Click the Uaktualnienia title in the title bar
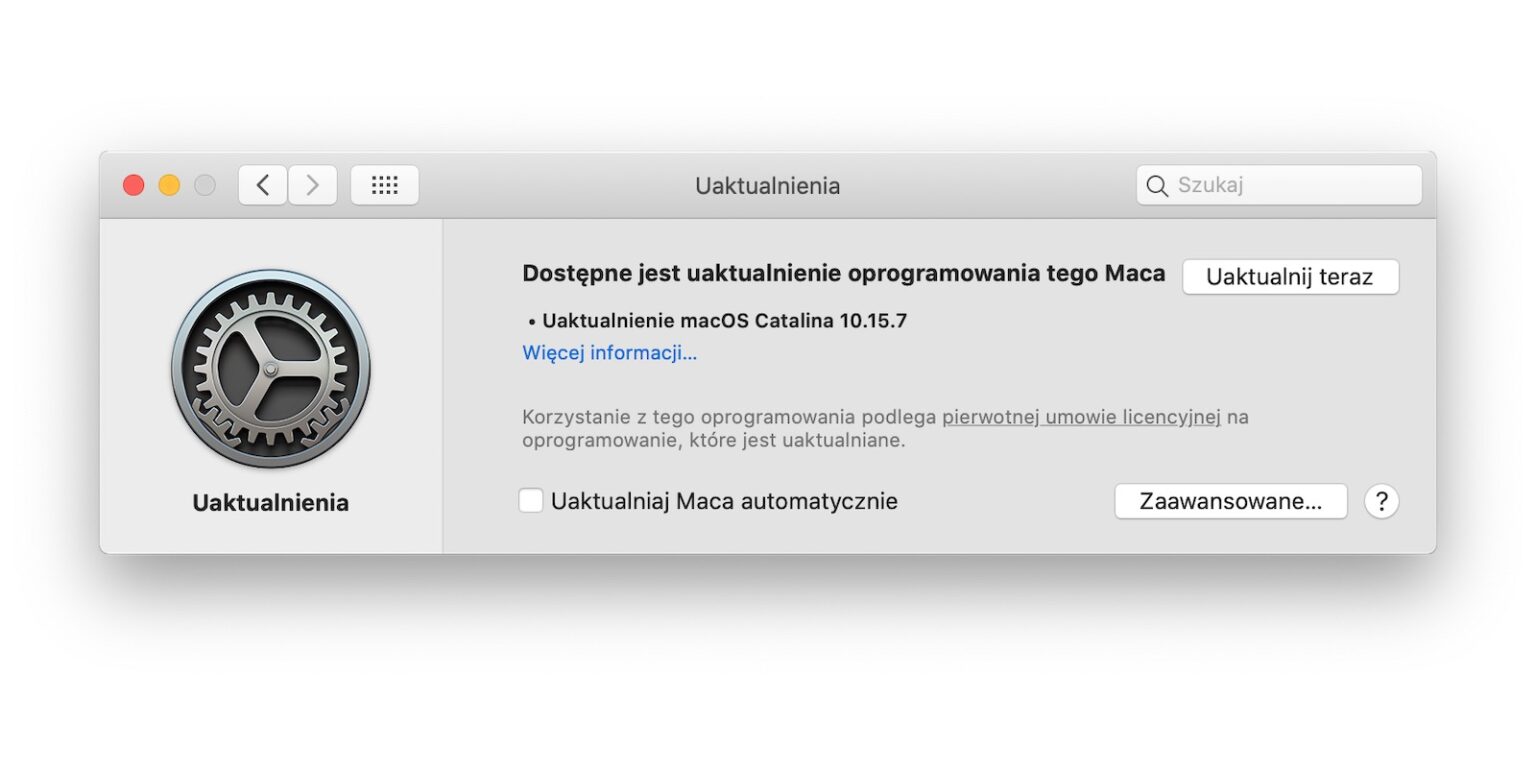 (767, 186)
